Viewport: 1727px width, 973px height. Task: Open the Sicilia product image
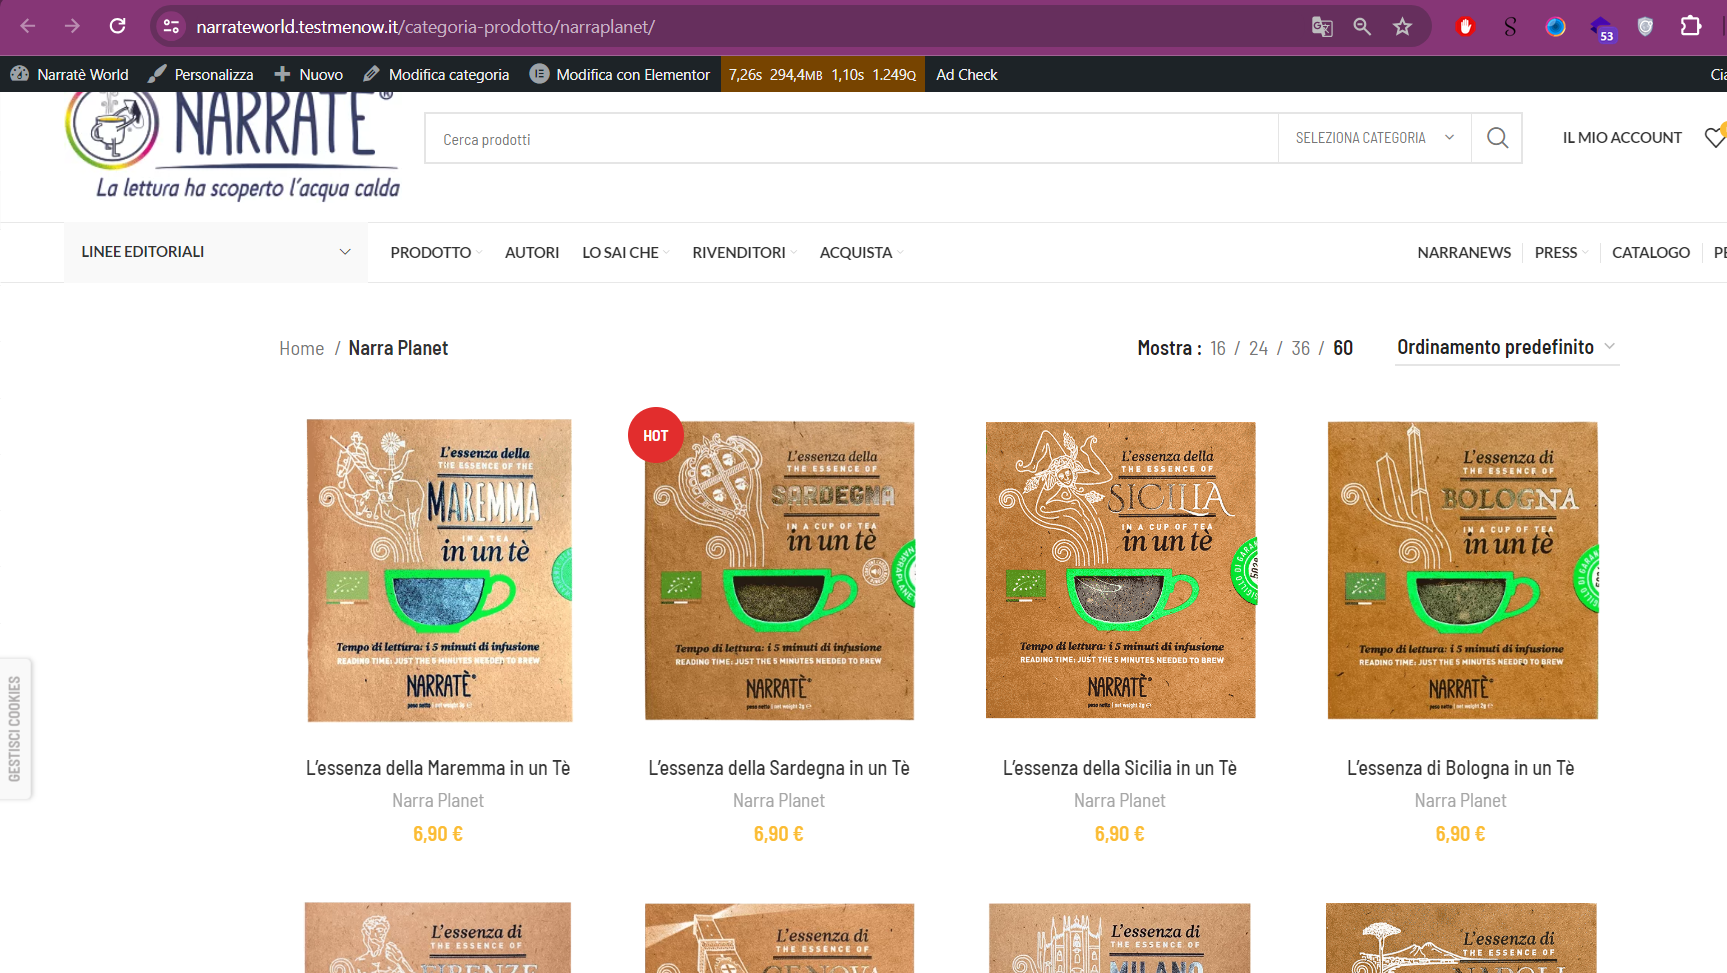point(1120,570)
